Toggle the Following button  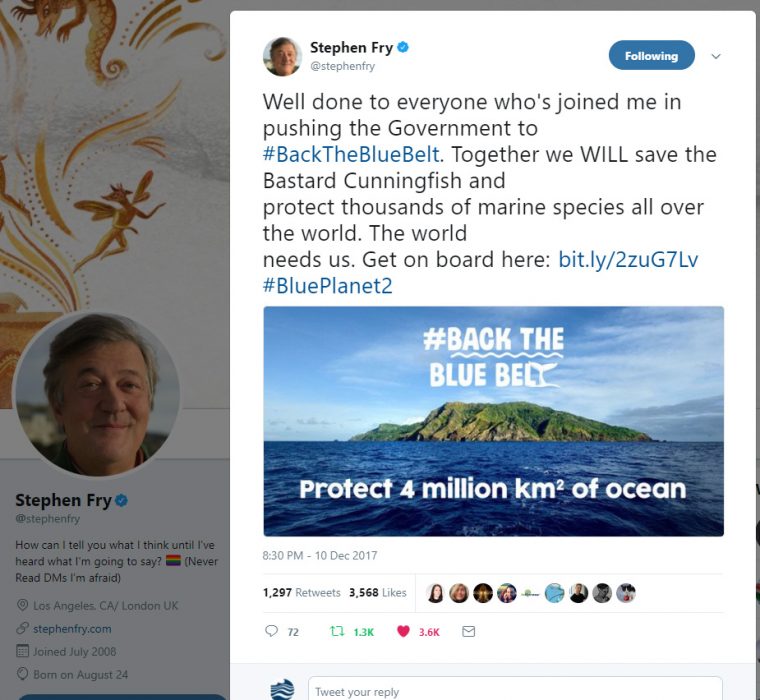pyautogui.click(x=651, y=56)
